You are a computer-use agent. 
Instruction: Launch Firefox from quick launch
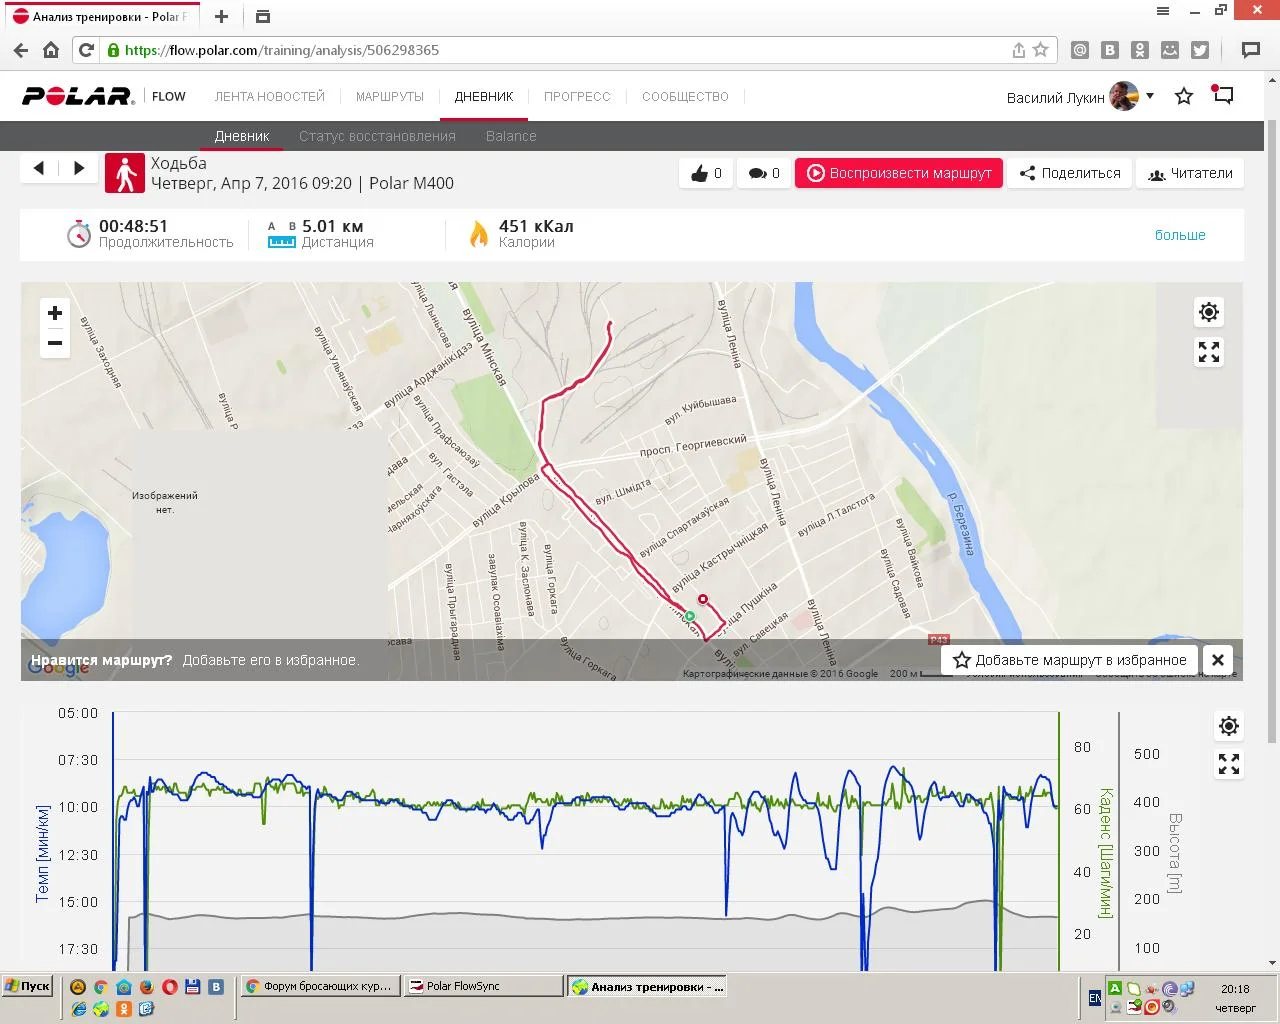point(146,987)
